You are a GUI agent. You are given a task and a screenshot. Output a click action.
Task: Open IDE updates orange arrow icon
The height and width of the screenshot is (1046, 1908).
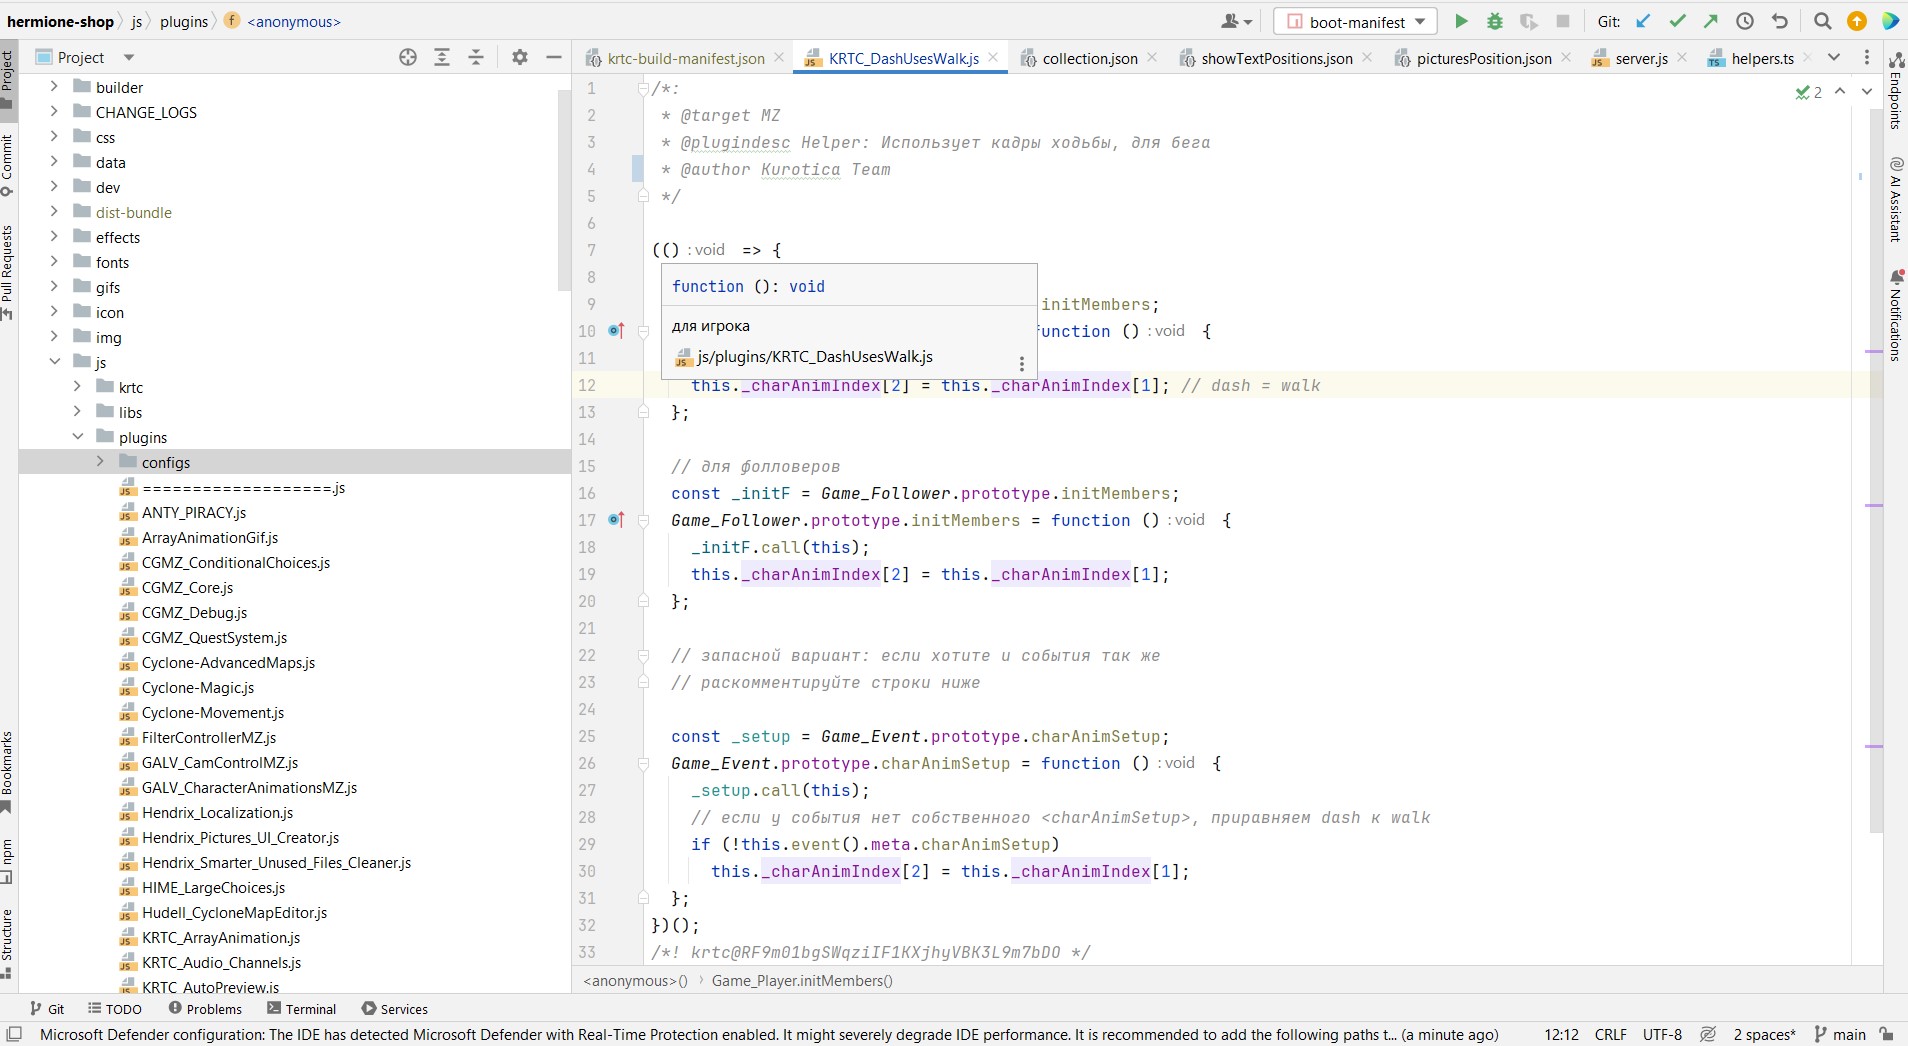pos(1857,21)
